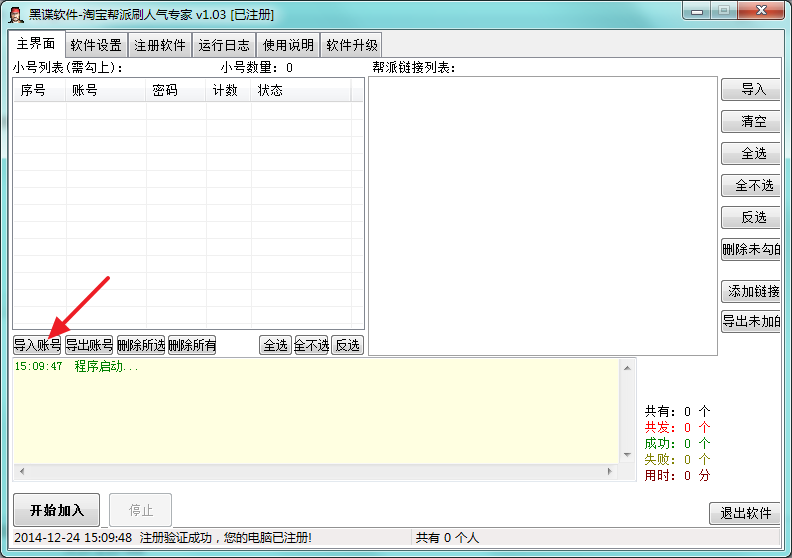Click the 开始加入 button
Viewport: 792px width, 558px height.
click(x=57, y=510)
